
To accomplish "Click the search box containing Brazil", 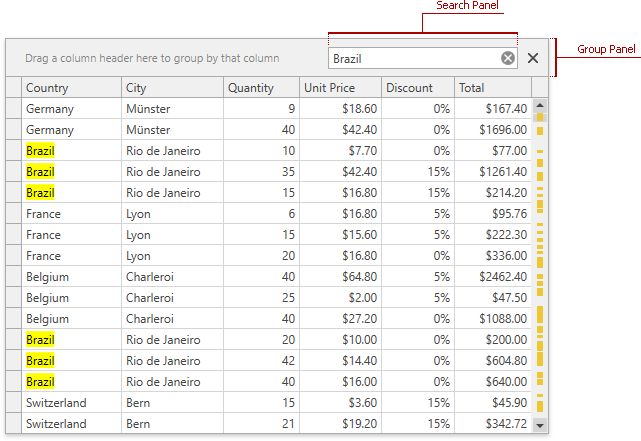I will pos(415,58).
